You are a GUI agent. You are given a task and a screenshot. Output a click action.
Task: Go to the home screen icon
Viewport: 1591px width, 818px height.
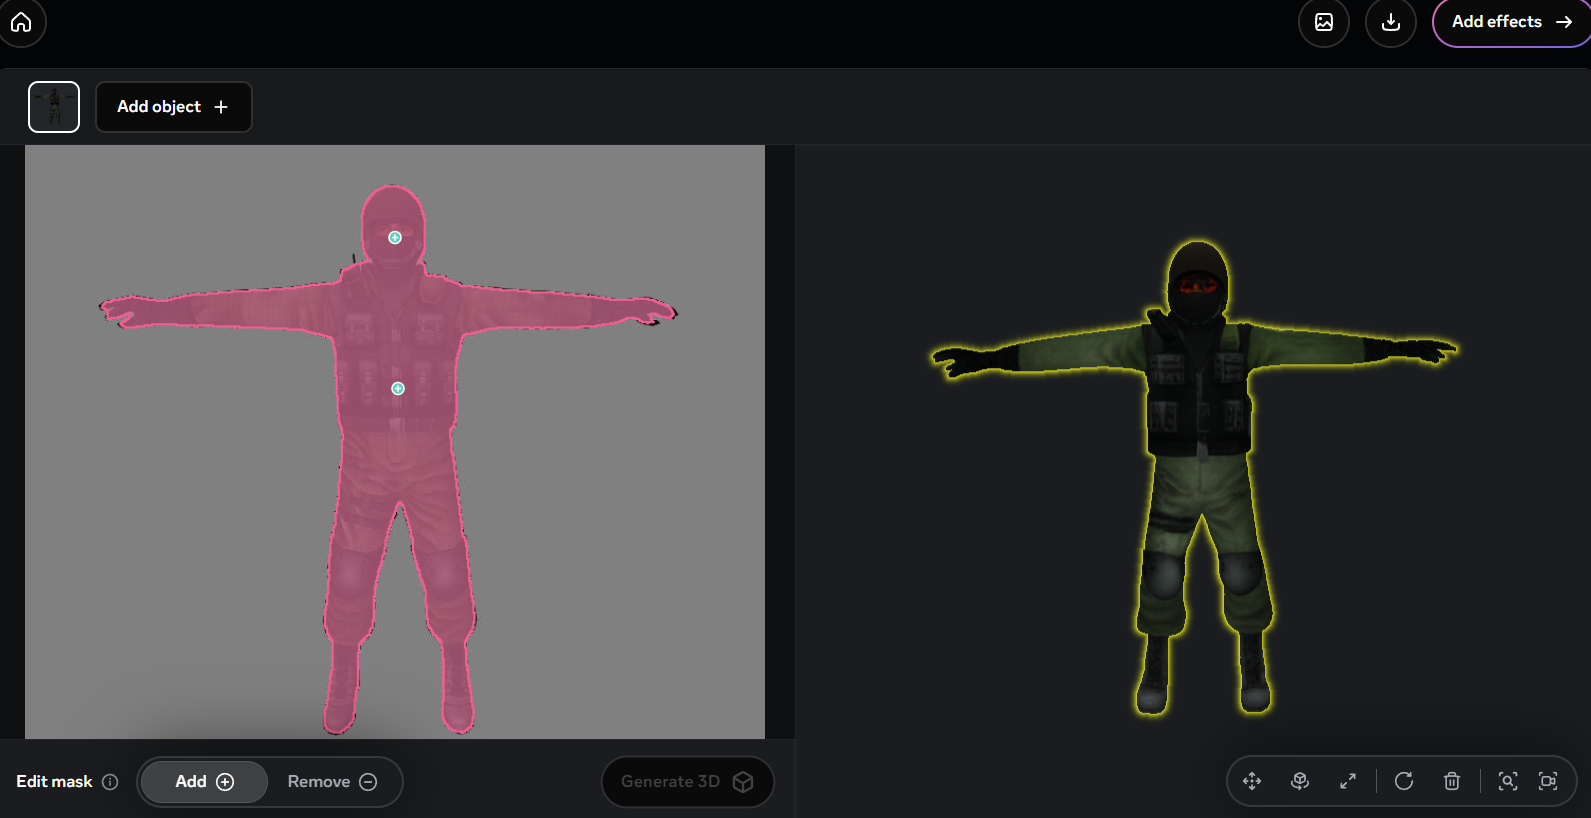click(x=21, y=22)
